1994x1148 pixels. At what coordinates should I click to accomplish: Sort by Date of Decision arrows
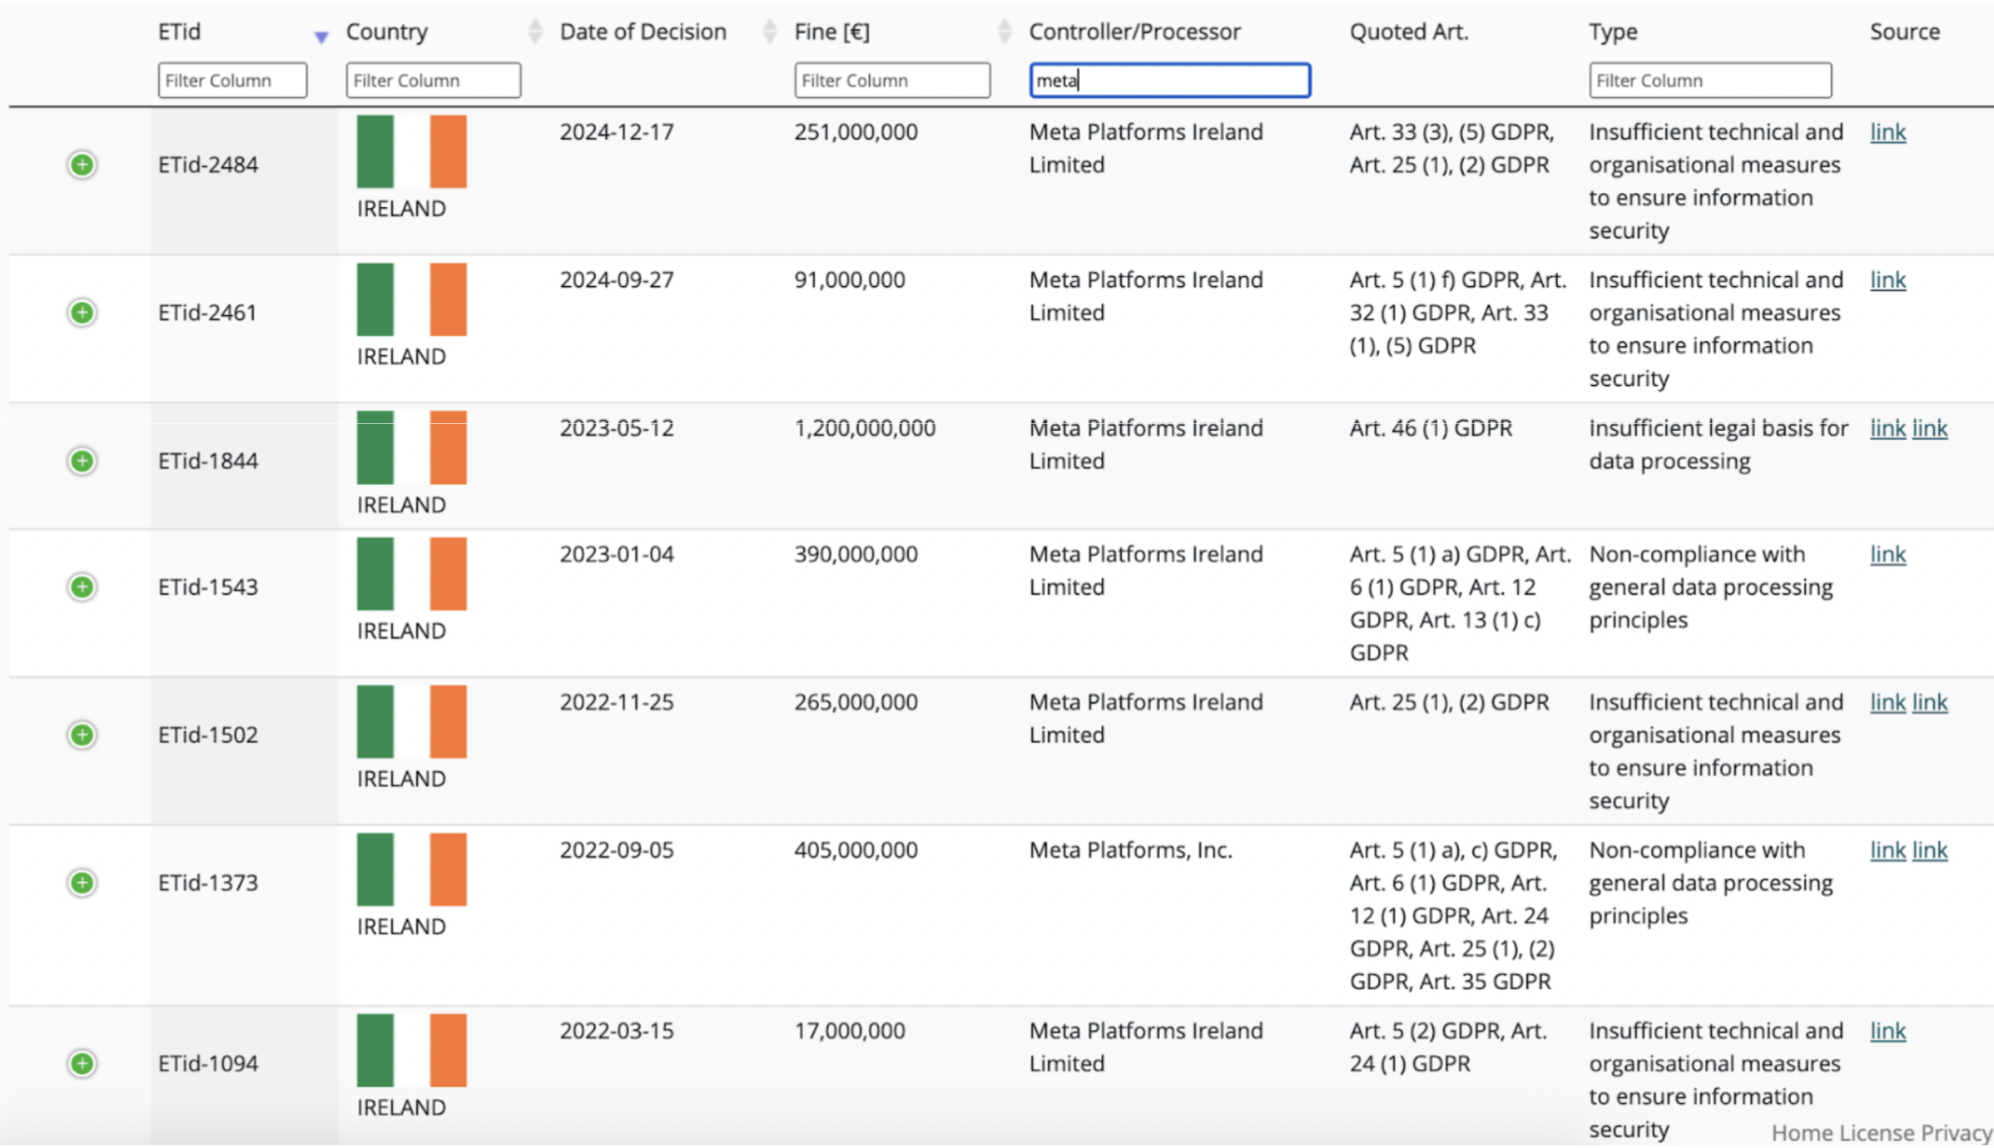click(769, 32)
